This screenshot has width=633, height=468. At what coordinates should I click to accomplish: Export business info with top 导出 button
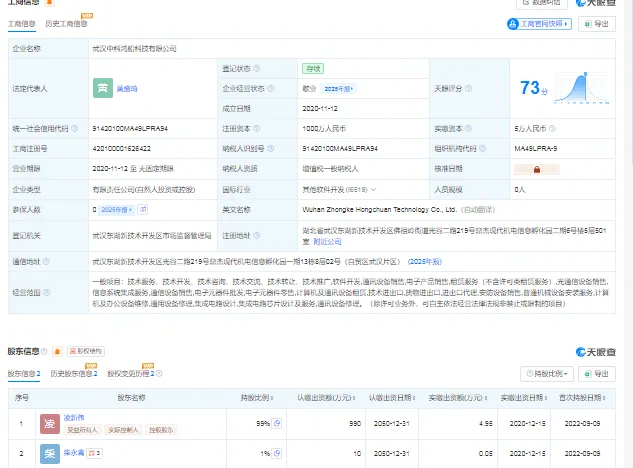tap(597, 24)
